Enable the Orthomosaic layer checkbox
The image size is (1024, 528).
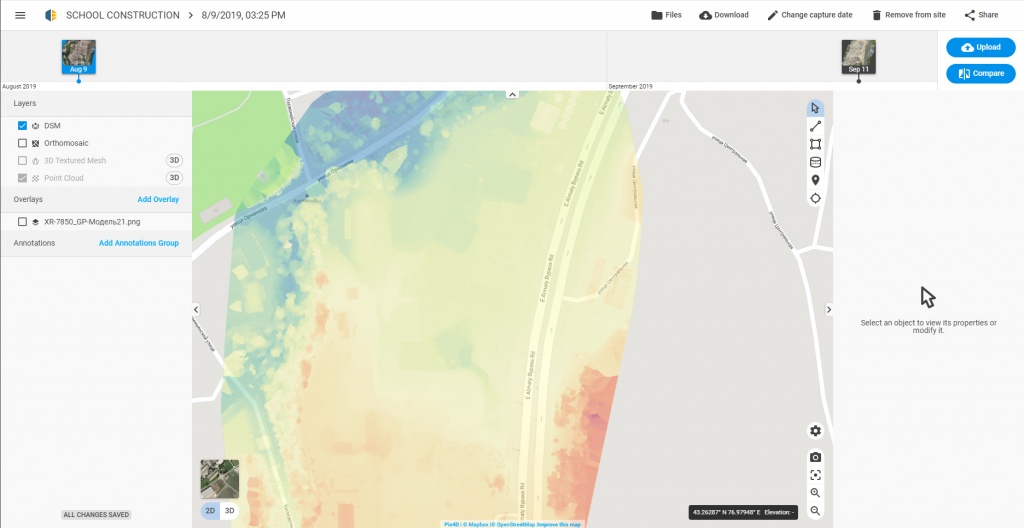(23, 143)
